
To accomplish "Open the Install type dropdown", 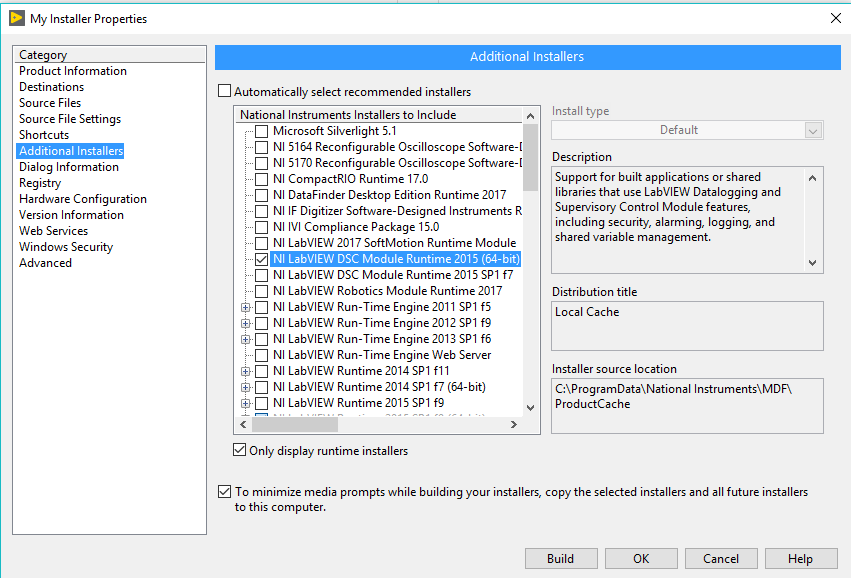I will [687, 130].
